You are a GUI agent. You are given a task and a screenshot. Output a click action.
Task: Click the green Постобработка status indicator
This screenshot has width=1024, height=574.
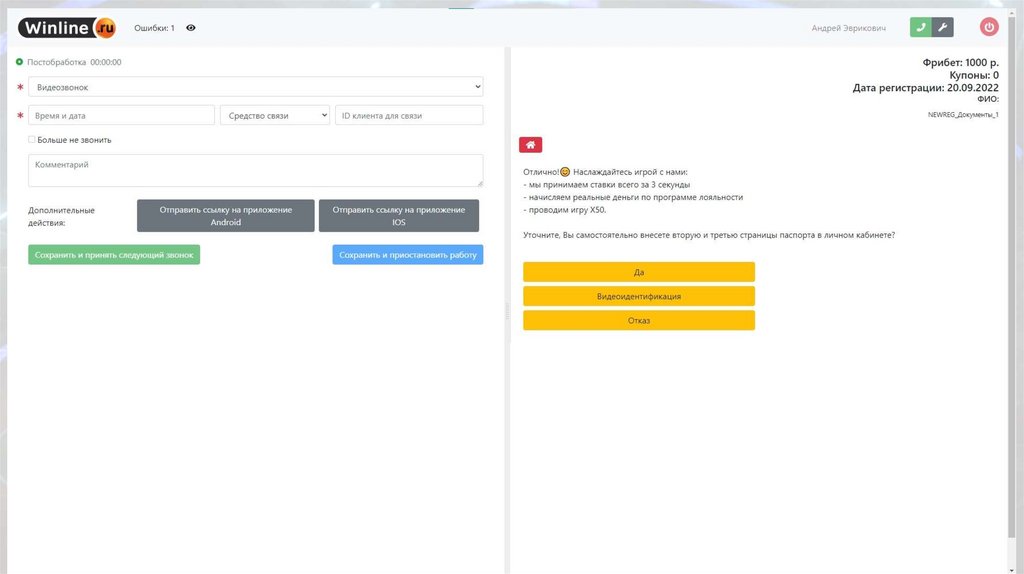[19, 62]
